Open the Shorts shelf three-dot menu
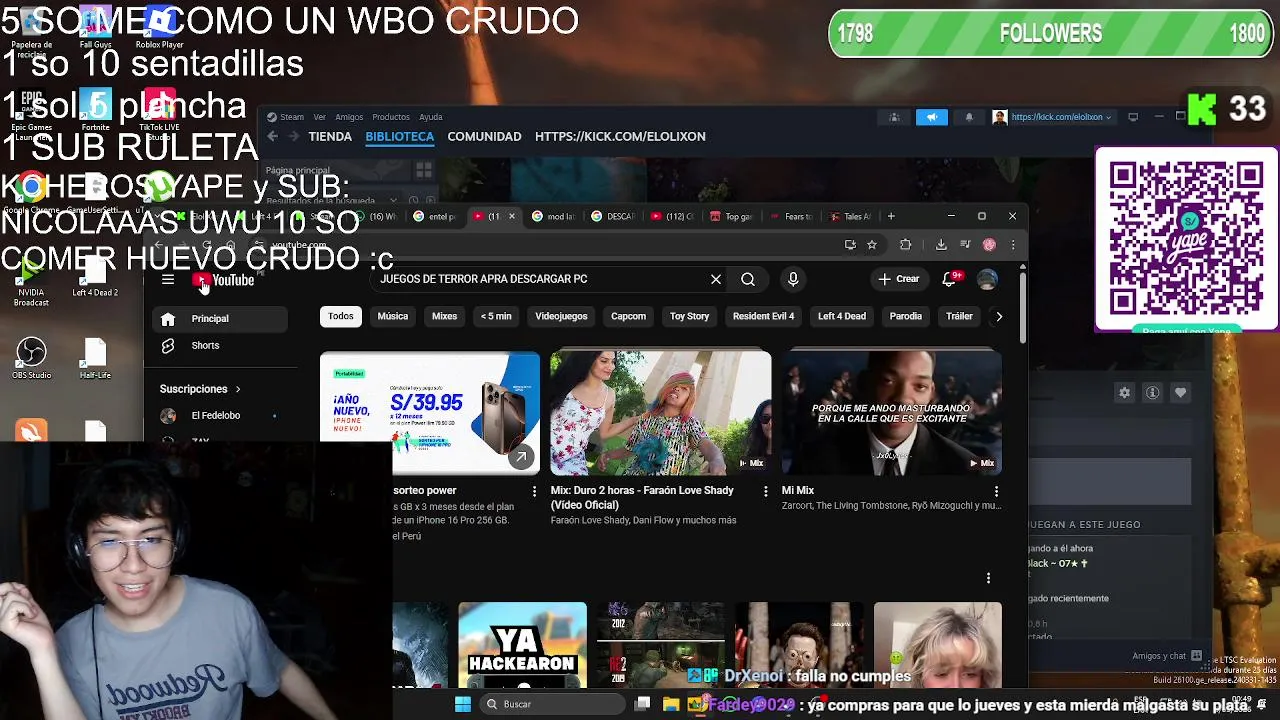Image resolution: width=1280 pixels, height=720 pixels. (988, 578)
